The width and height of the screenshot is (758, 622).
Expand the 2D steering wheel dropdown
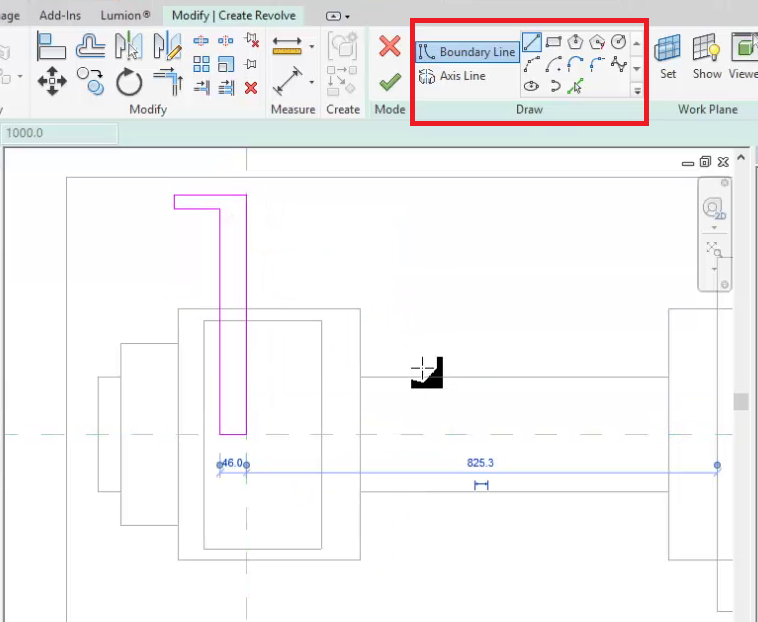point(714,228)
